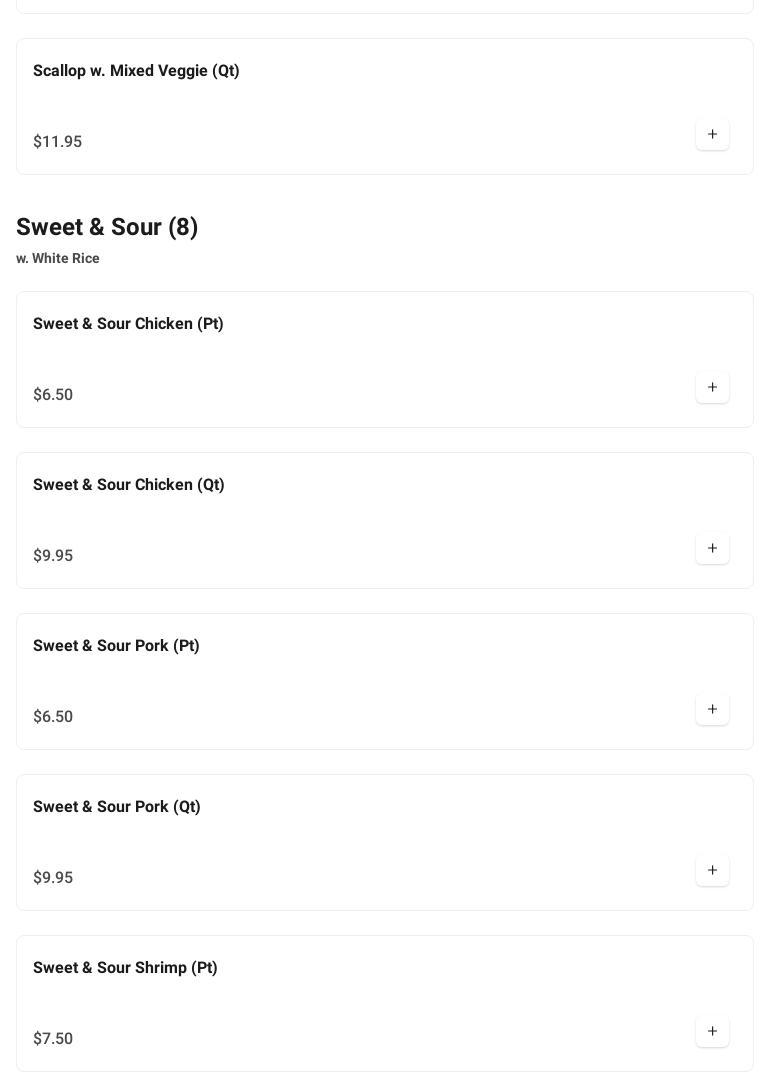Viewport: 770px width, 1083px height.
Task: Add Scallop w. Mixed Veggie (Qt) to cart
Action: 712,135
